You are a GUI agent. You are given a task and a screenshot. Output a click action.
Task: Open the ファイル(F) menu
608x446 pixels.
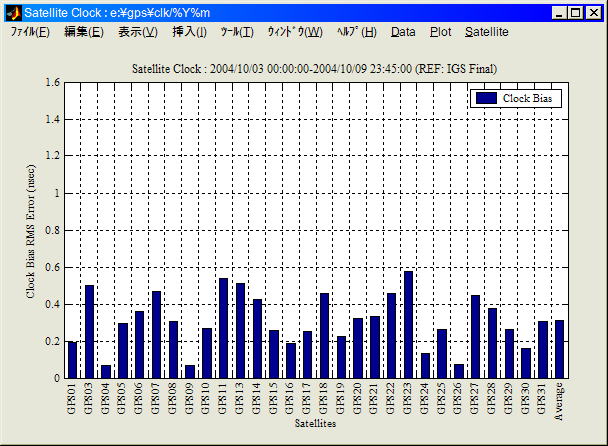(30, 32)
